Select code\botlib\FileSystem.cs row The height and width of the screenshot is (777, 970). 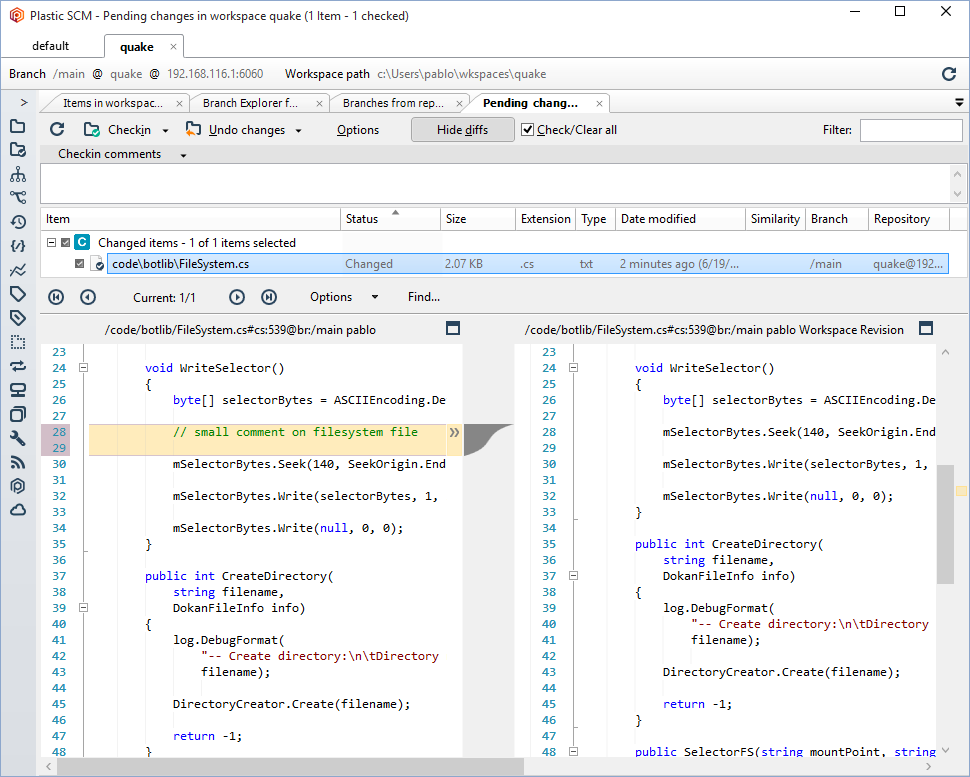point(528,264)
